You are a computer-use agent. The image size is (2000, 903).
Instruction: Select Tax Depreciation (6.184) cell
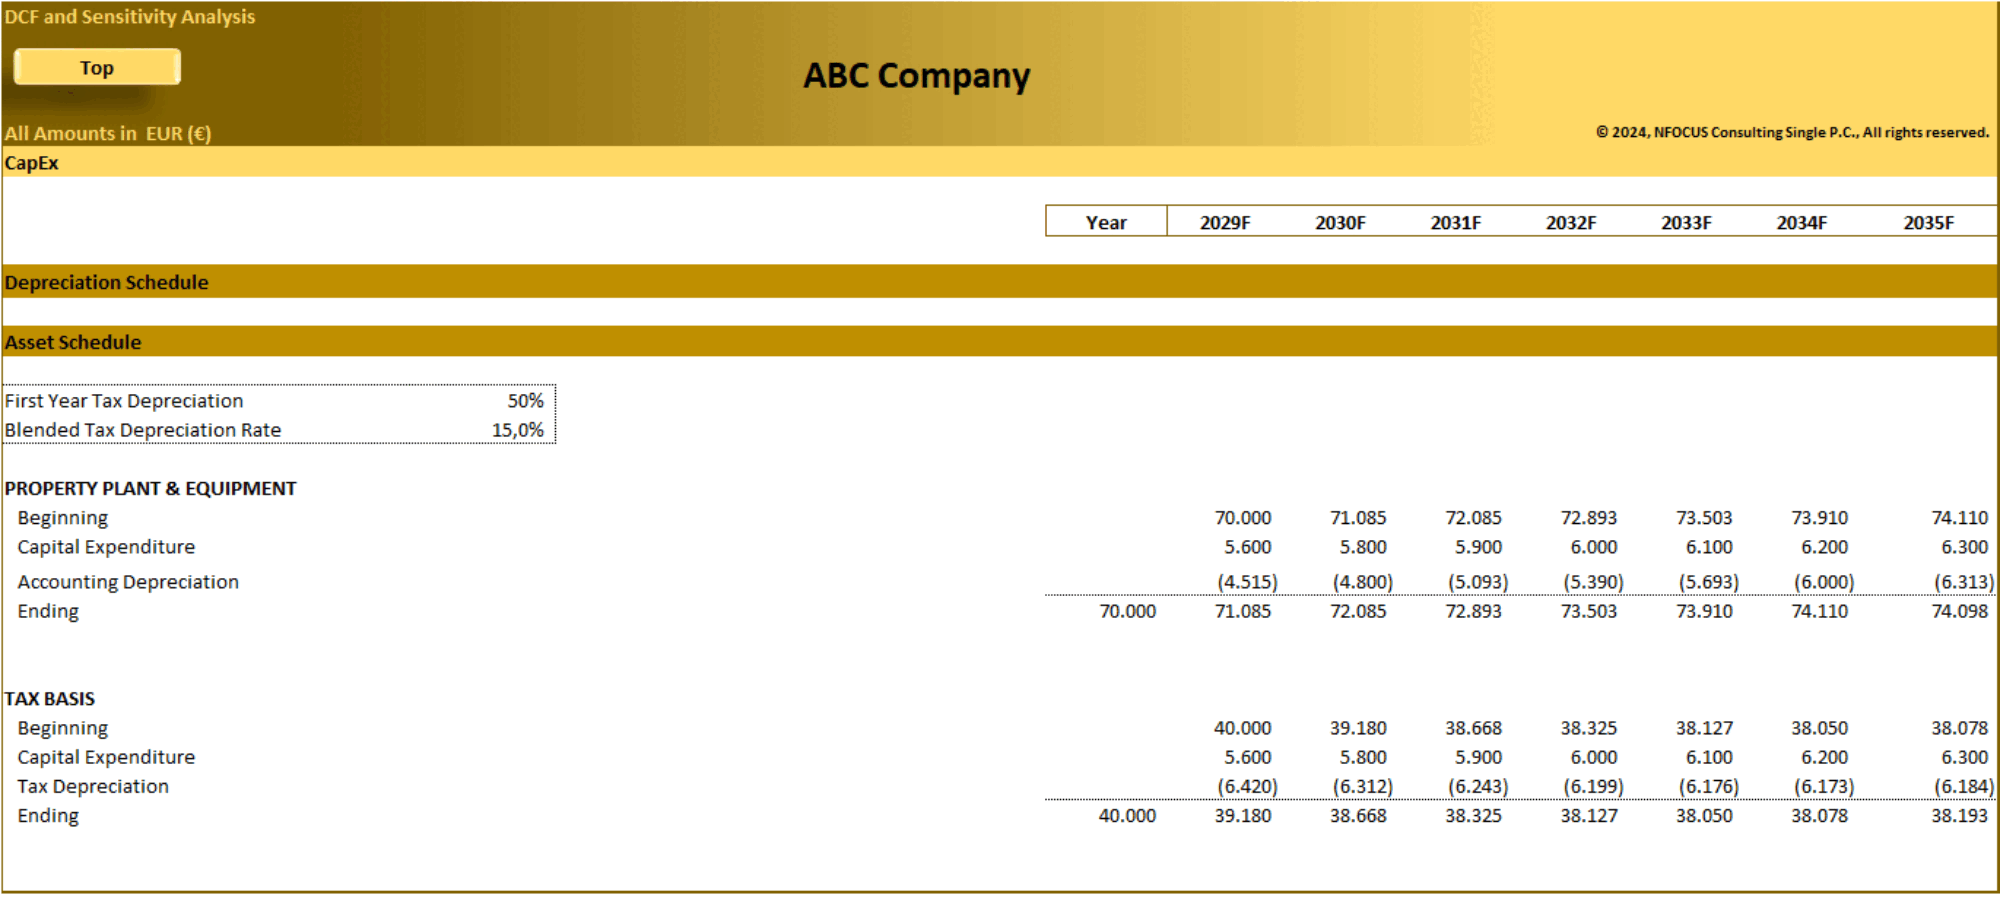coord(1964,787)
